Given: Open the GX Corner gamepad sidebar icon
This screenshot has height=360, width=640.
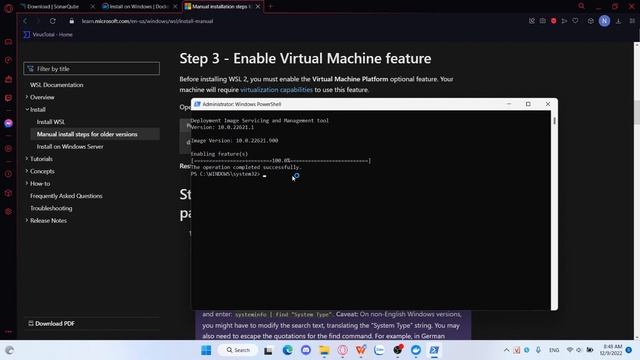Looking at the screenshot, I should 8,42.
